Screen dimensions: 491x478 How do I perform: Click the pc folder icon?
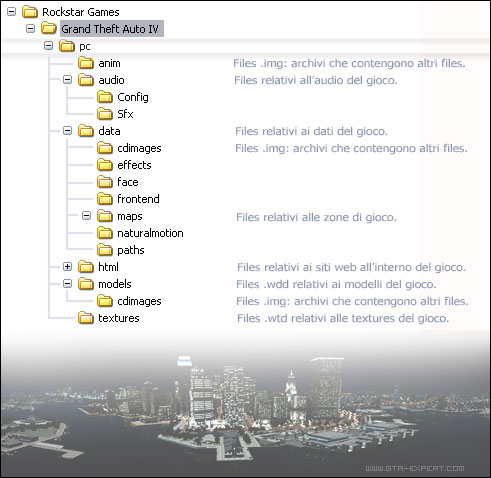67,46
